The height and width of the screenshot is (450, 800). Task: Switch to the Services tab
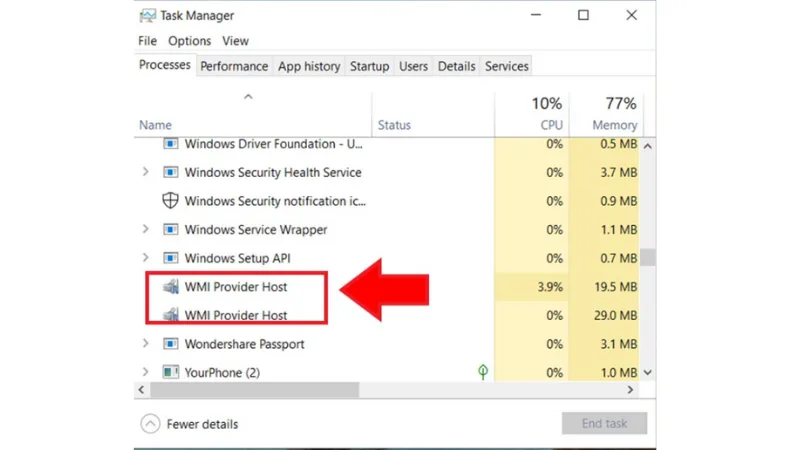coord(507,66)
